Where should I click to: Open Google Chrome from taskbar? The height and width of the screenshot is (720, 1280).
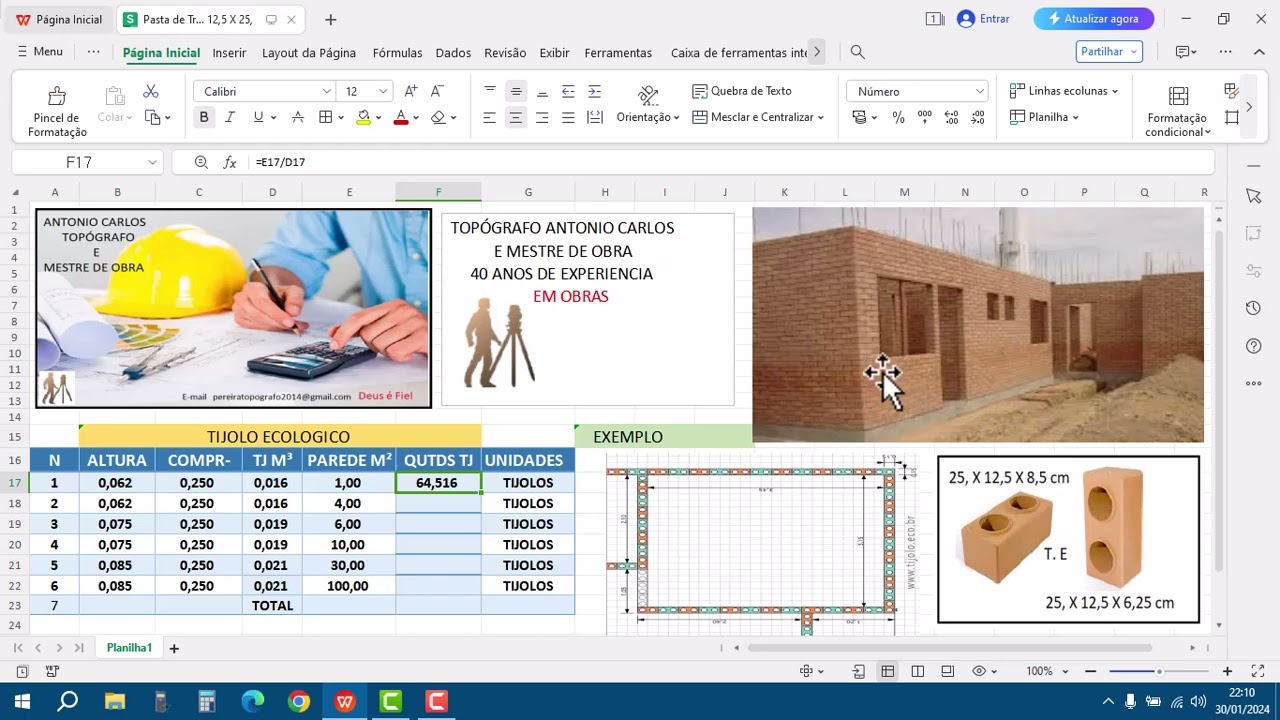298,701
